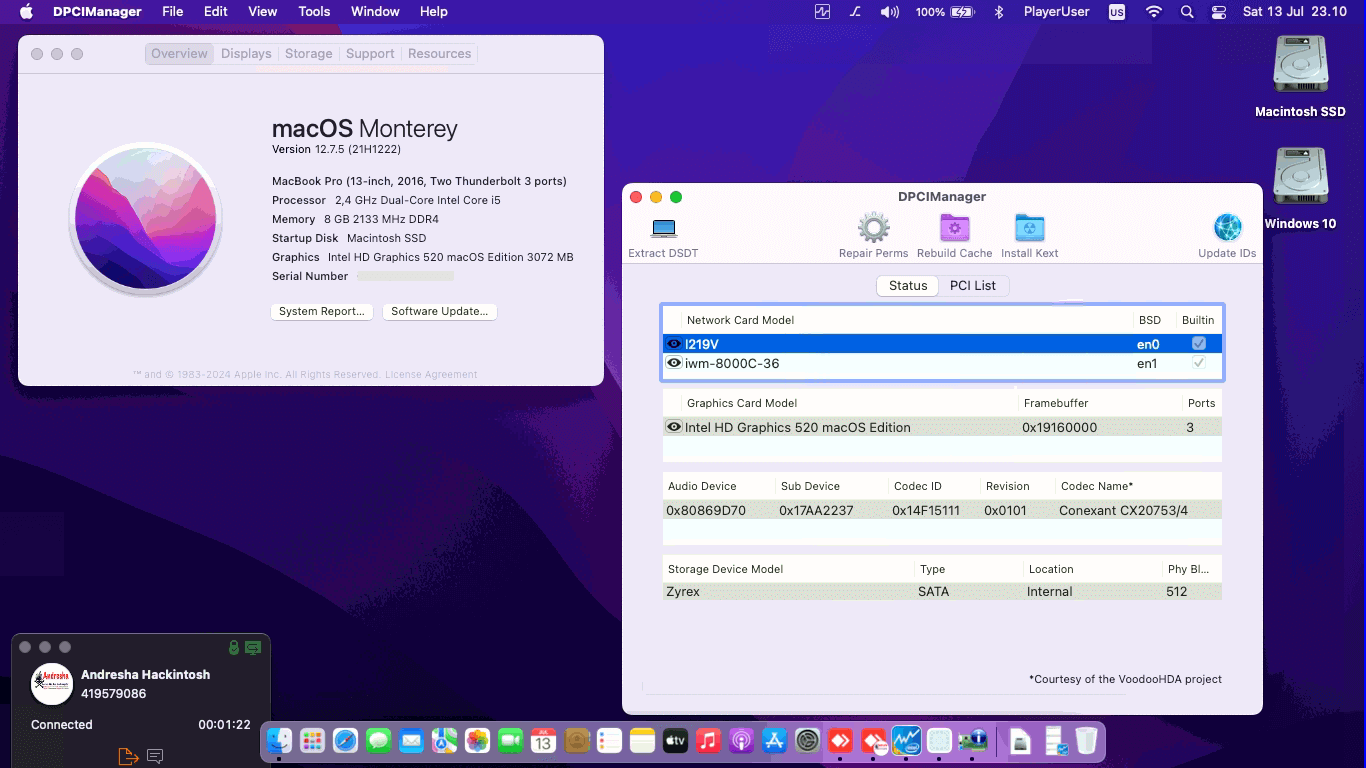Screen dimensions: 1366x768
Task: Open Reminders from the dock
Action: point(609,741)
